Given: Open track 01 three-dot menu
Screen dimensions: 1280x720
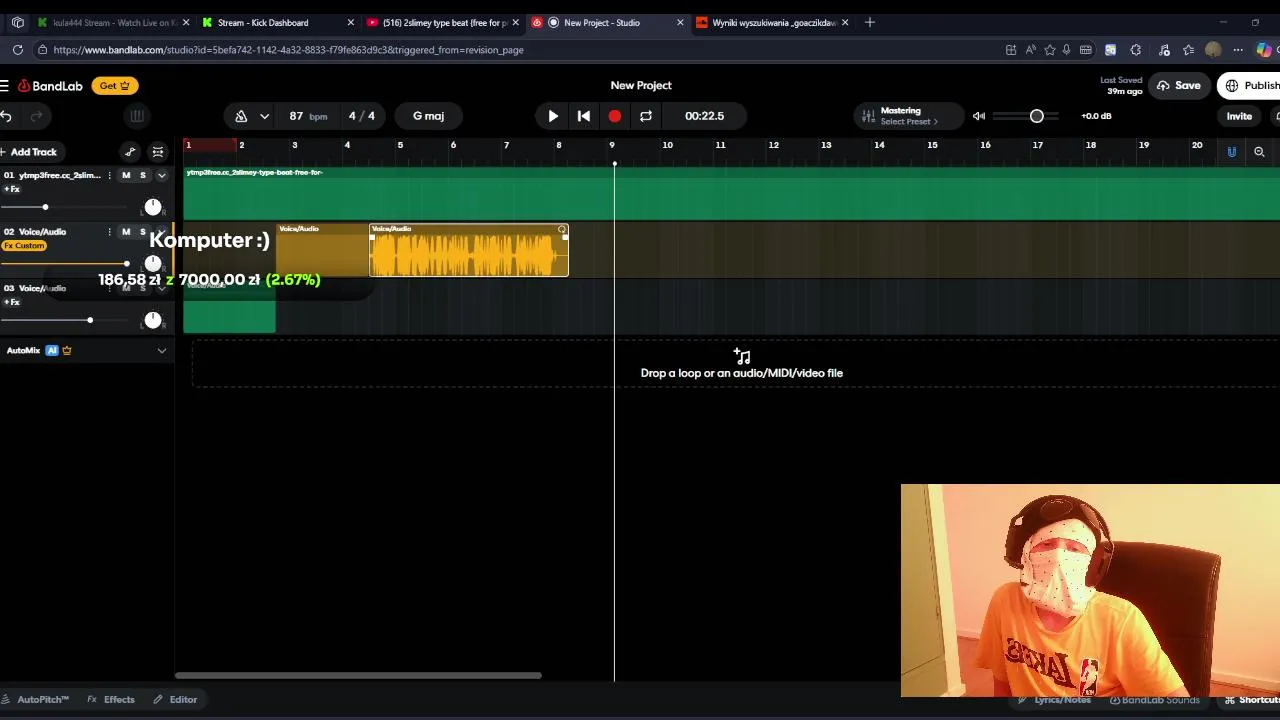Looking at the screenshot, I should click(110, 176).
